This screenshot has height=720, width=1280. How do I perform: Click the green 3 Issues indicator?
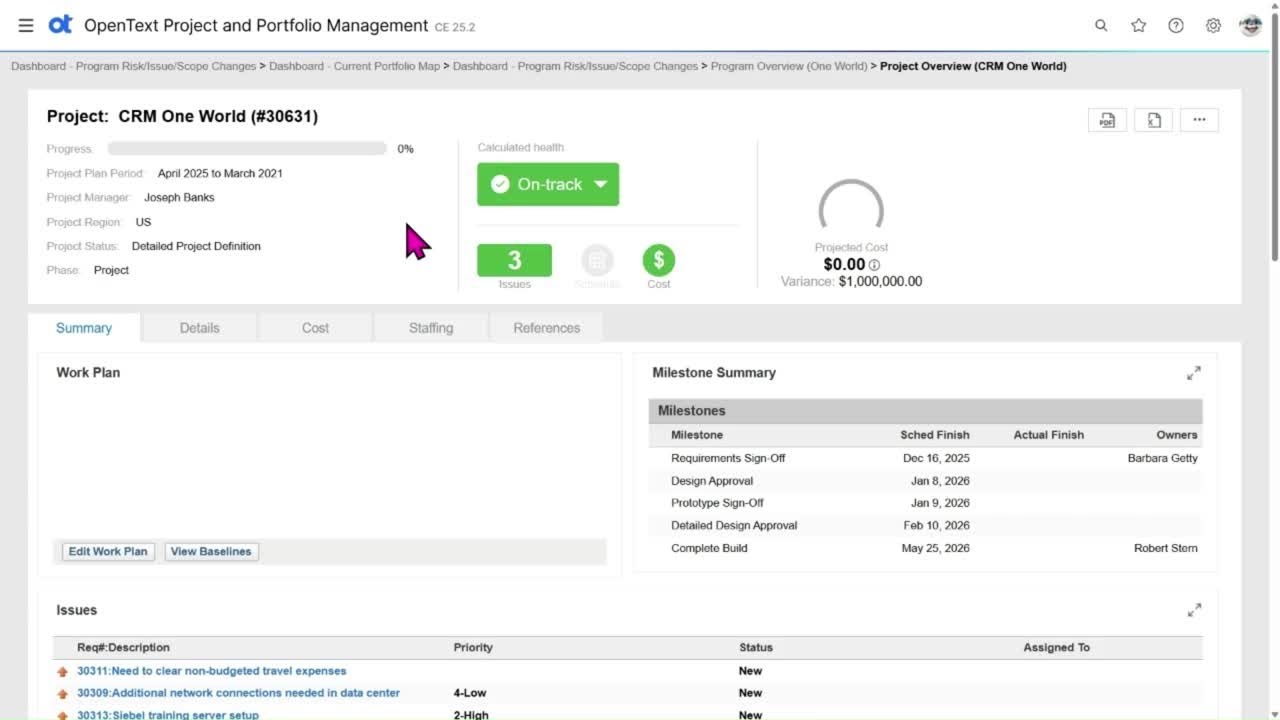click(514, 260)
